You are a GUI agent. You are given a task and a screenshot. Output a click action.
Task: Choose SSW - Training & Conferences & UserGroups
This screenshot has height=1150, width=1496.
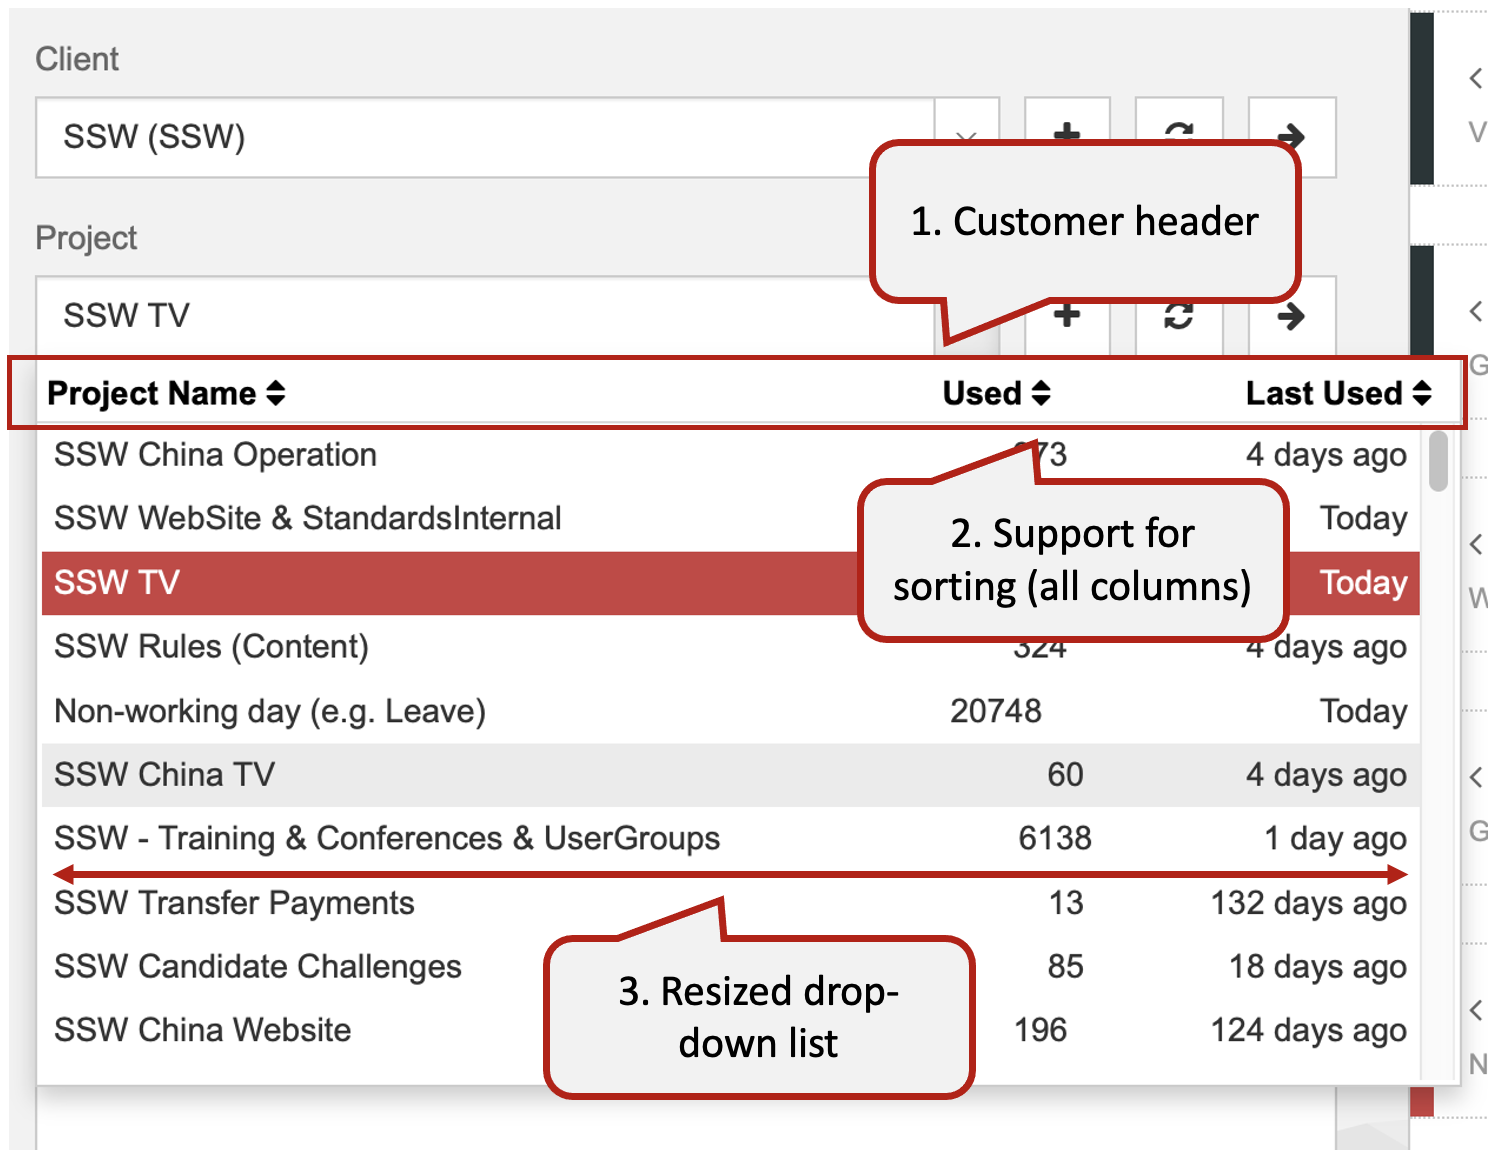[x=387, y=839]
